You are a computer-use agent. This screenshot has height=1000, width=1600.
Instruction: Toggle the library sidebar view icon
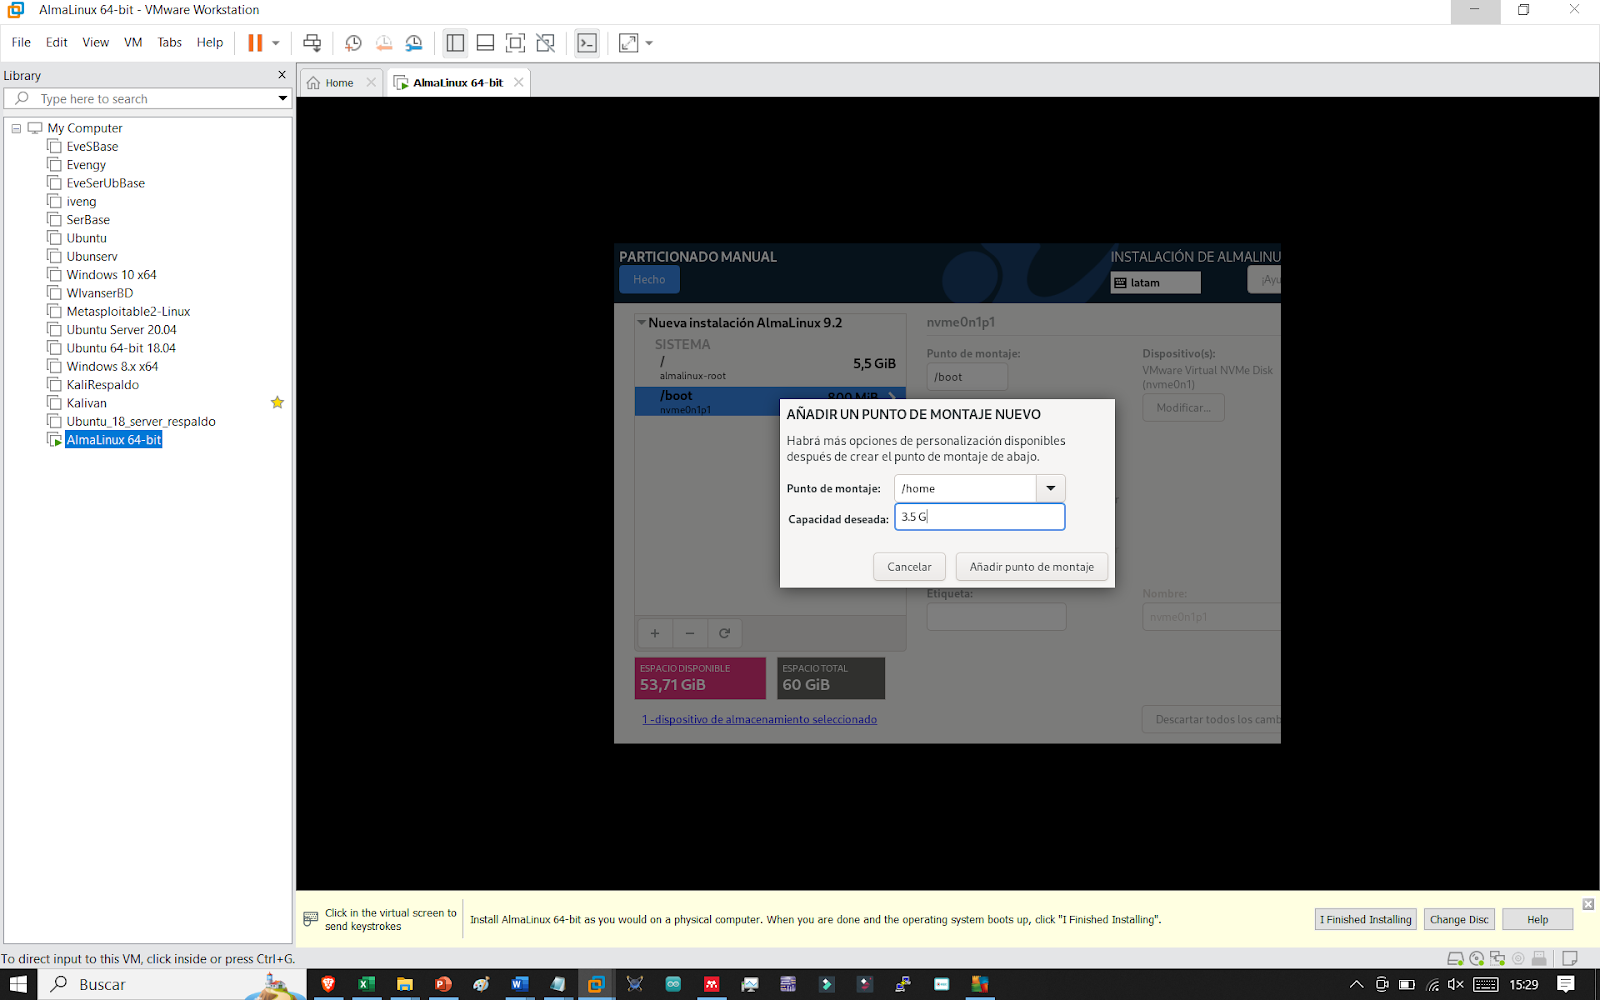[x=455, y=43]
